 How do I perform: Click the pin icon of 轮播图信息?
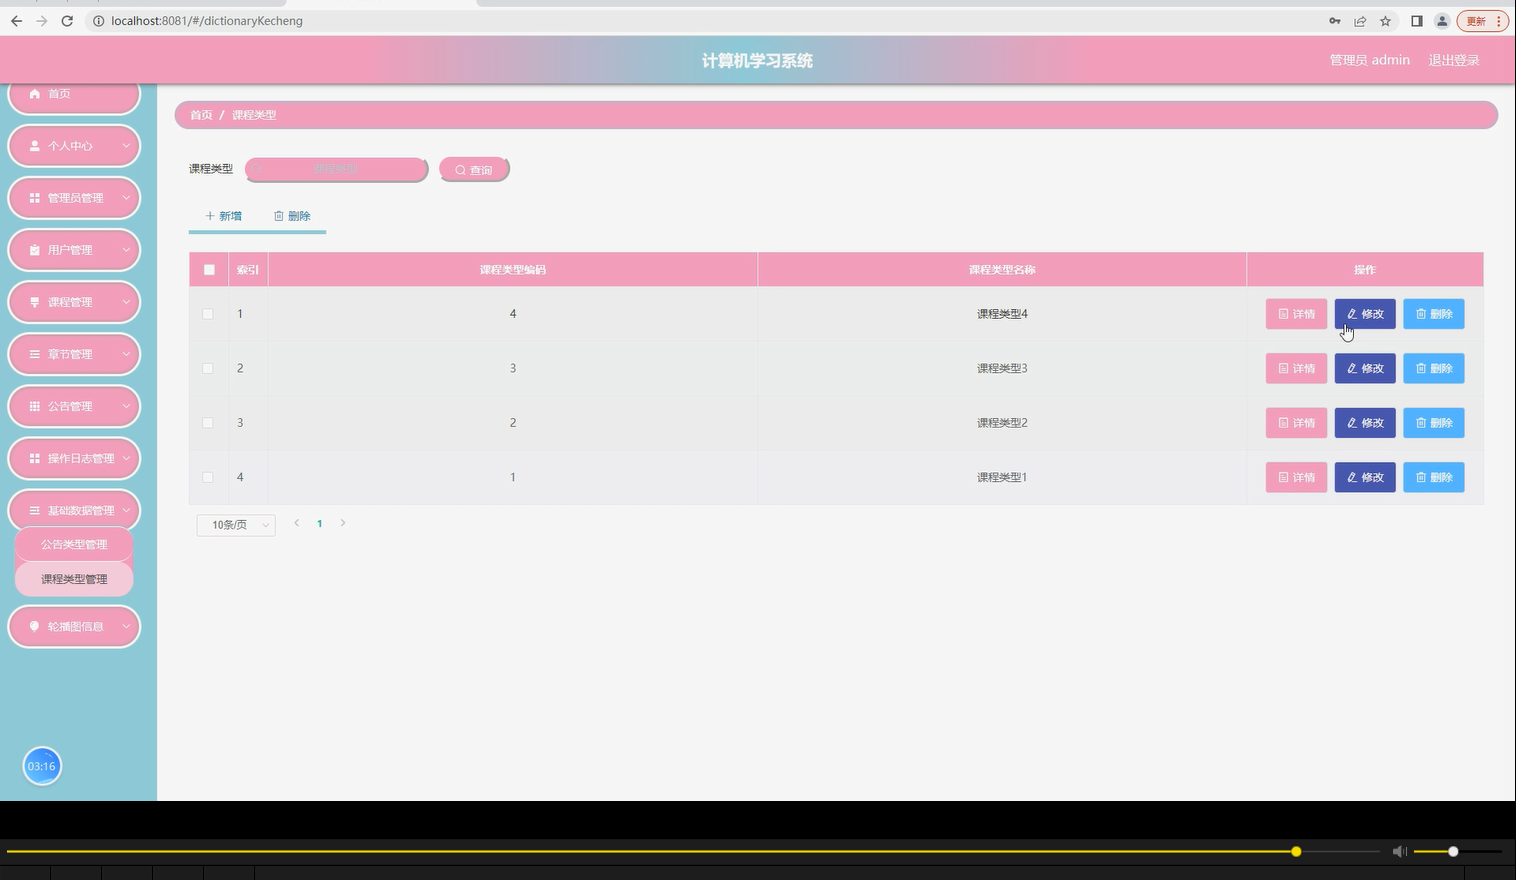[x=35, y=626]
